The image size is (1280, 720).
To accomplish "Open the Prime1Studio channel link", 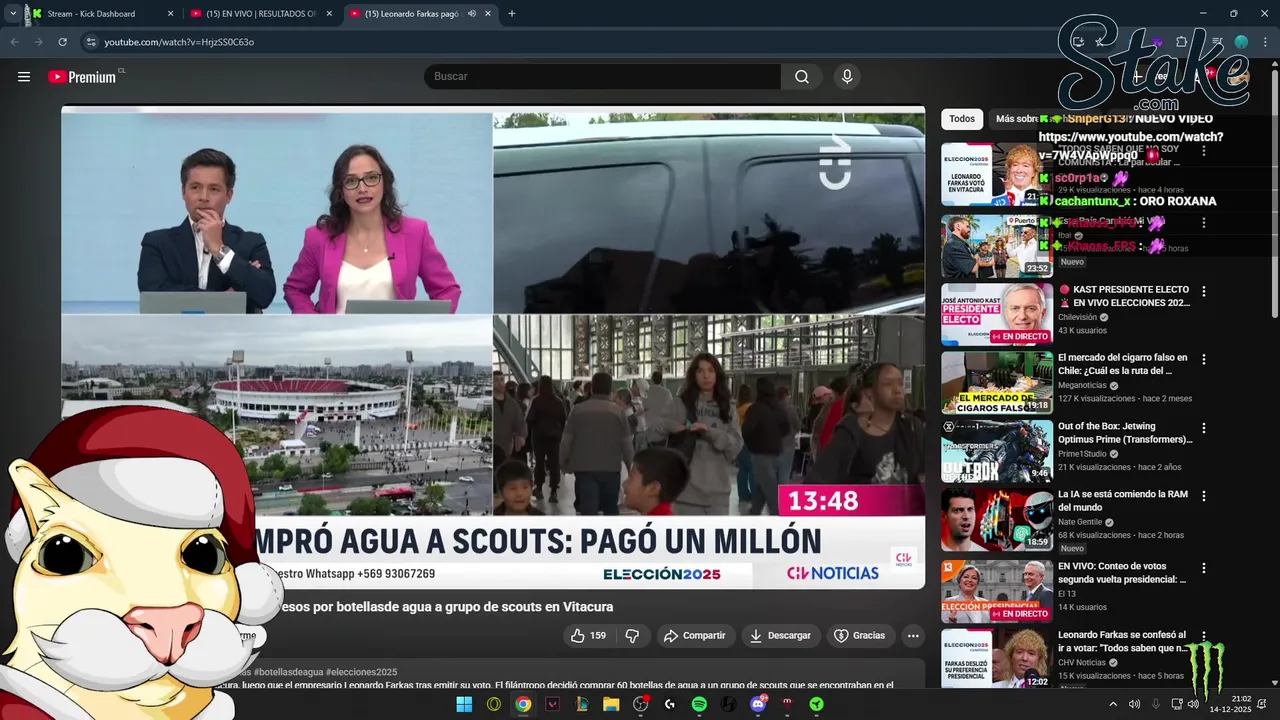I will [1084, 454].
